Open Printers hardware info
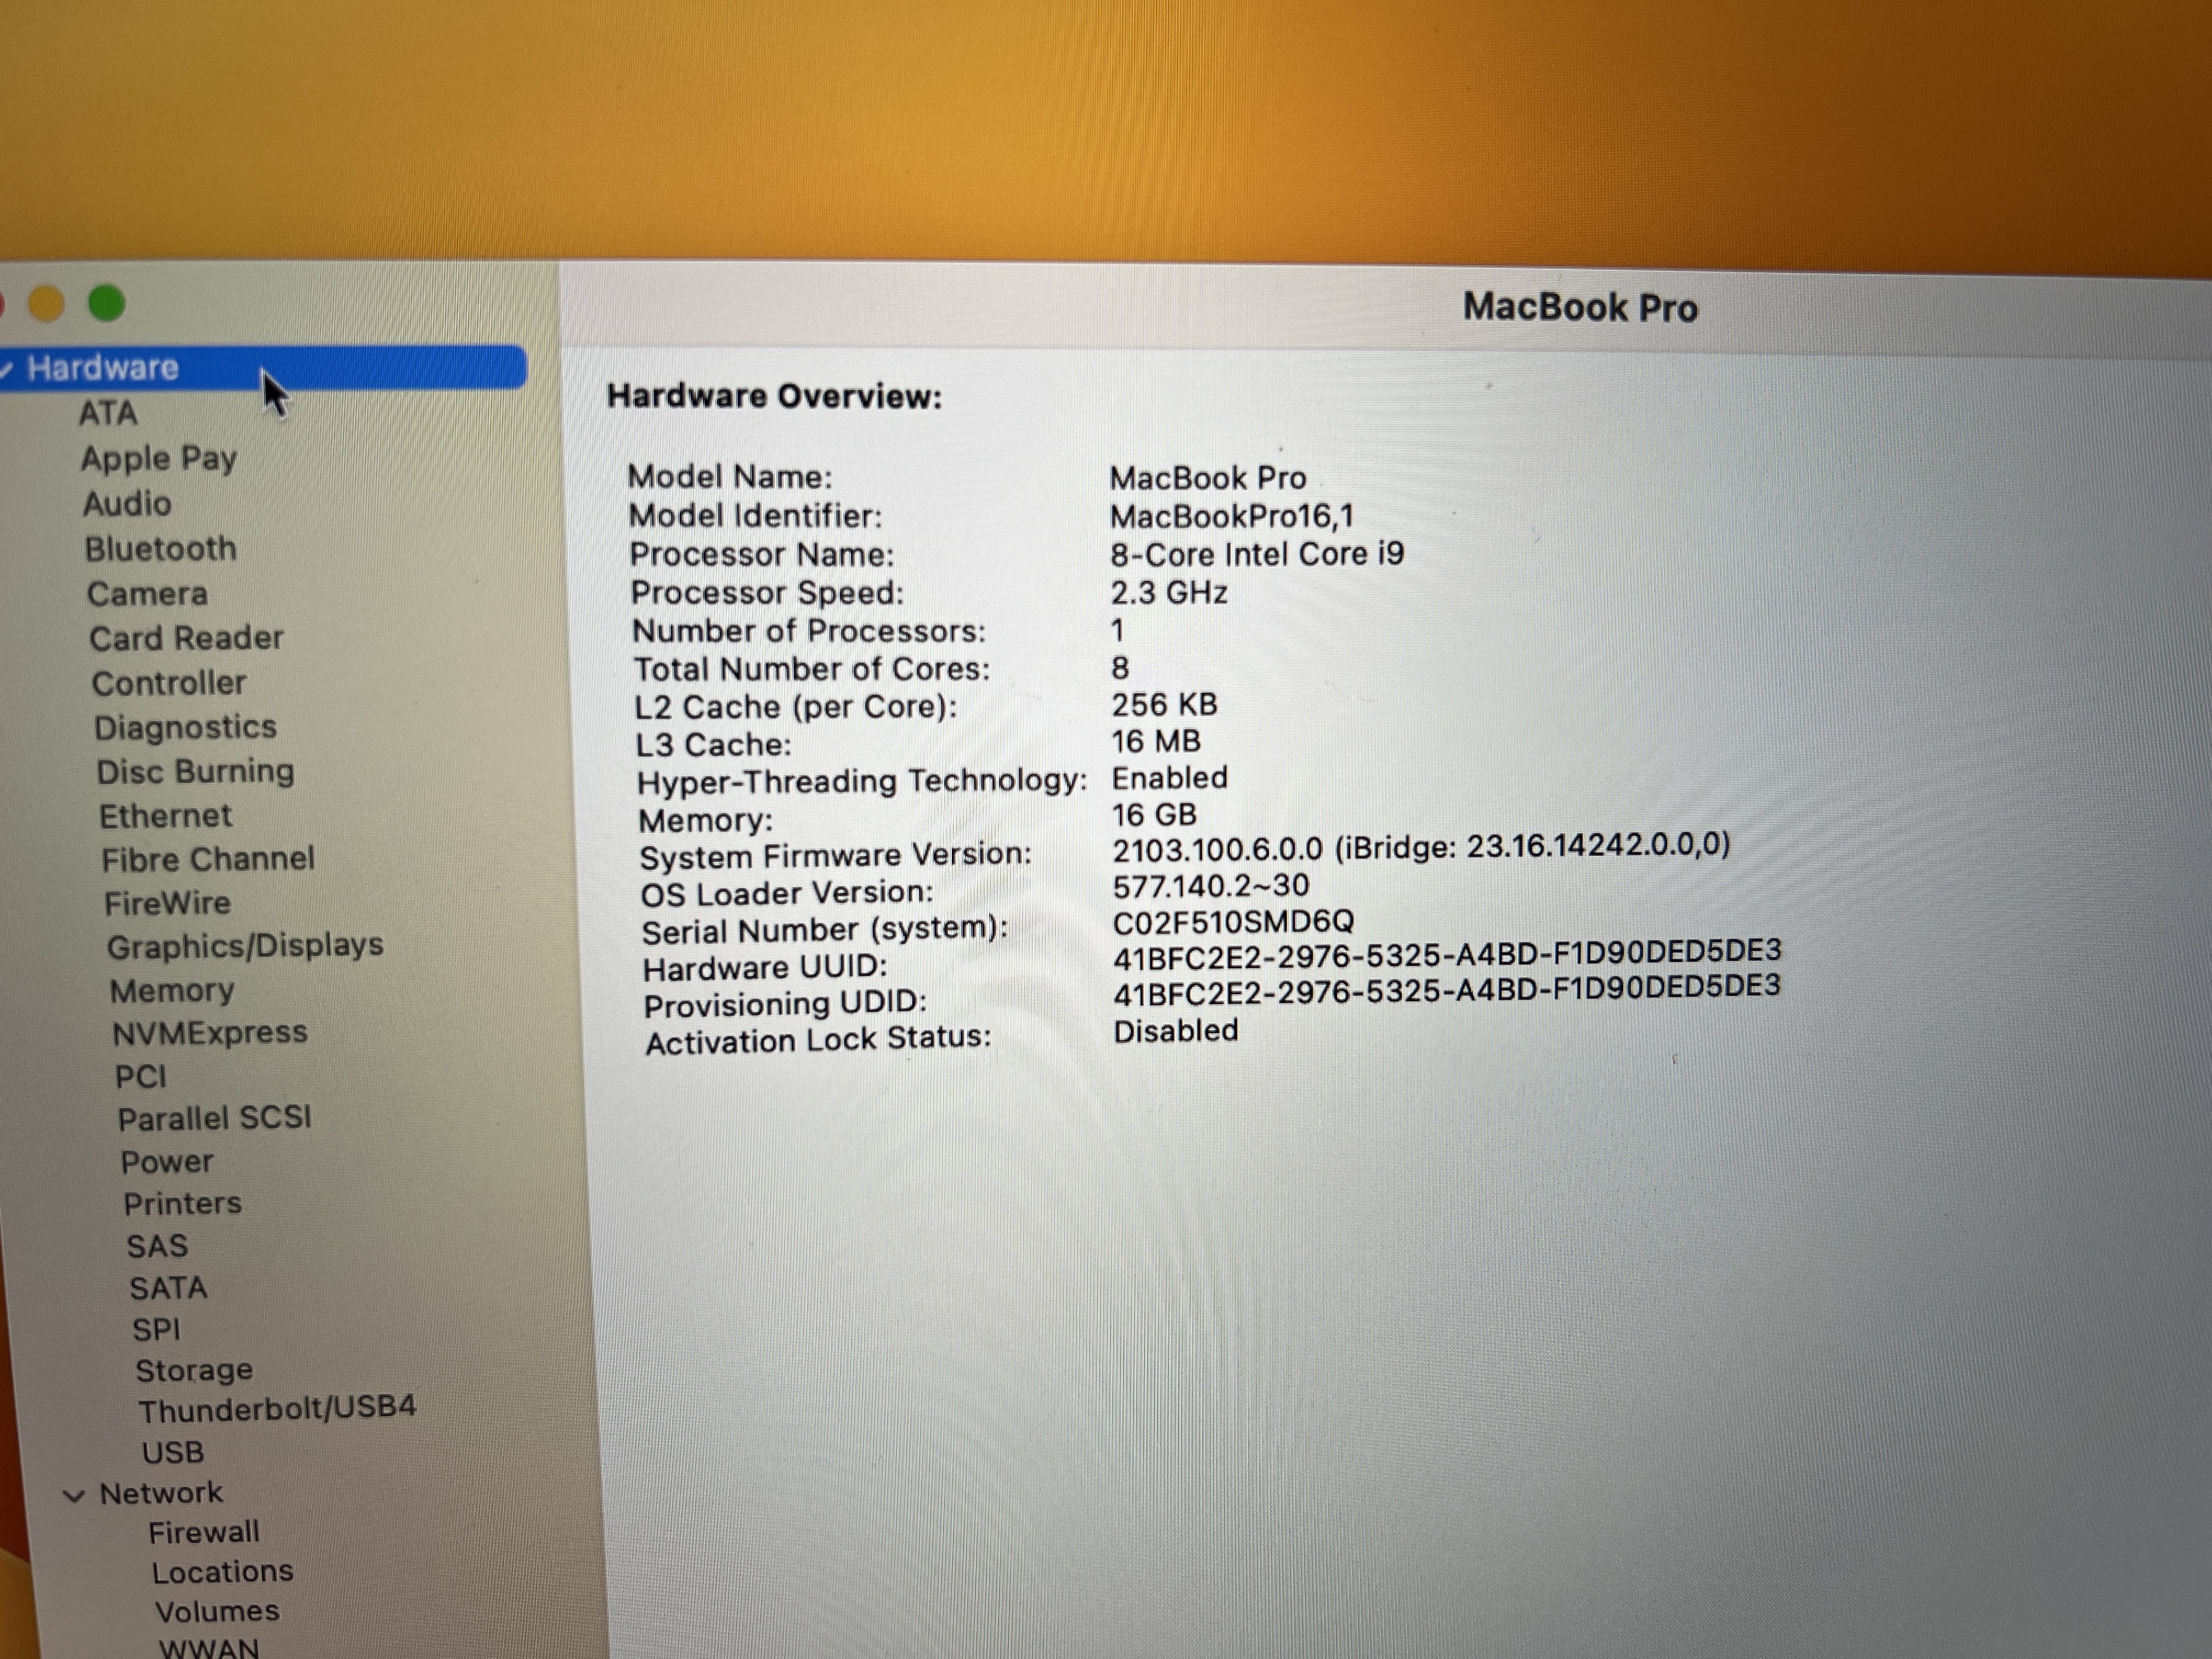2212x1659 pixels. tap(183, 1203)
